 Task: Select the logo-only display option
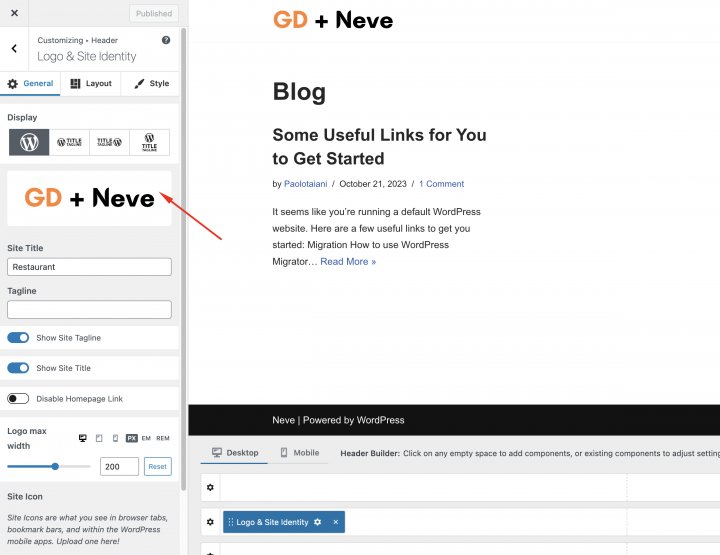(x=29, y=142)
